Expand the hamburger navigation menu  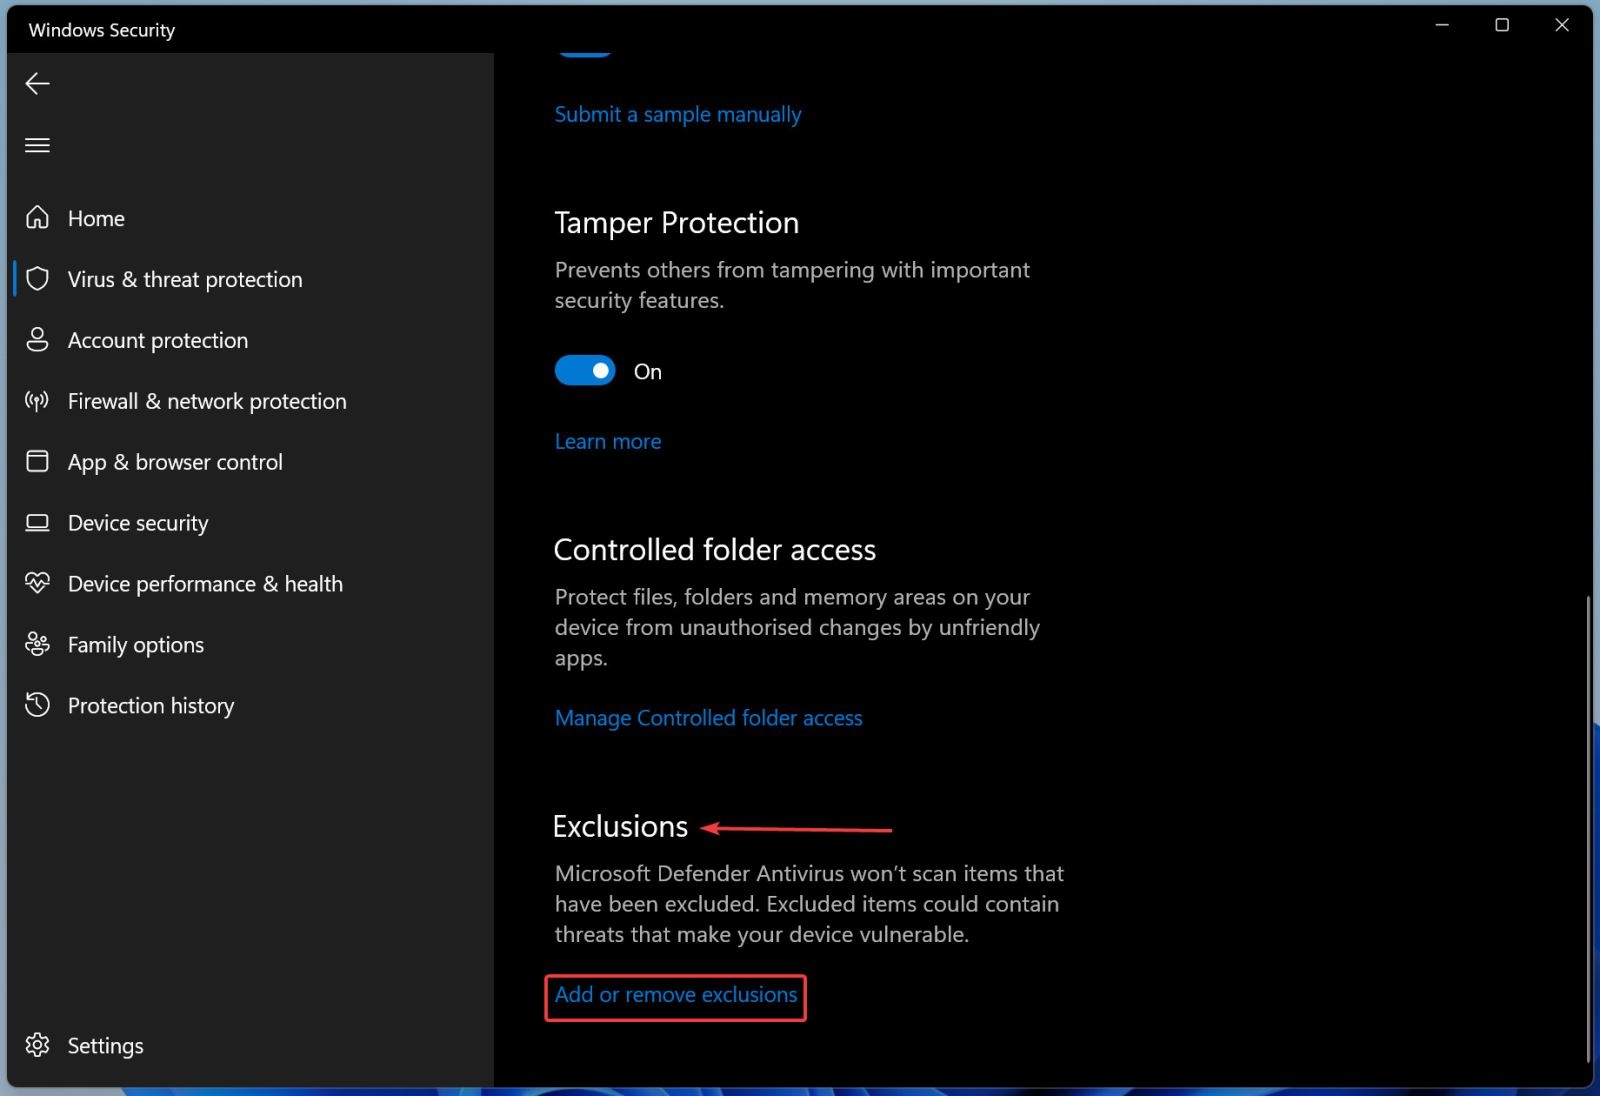coord(37,145)
